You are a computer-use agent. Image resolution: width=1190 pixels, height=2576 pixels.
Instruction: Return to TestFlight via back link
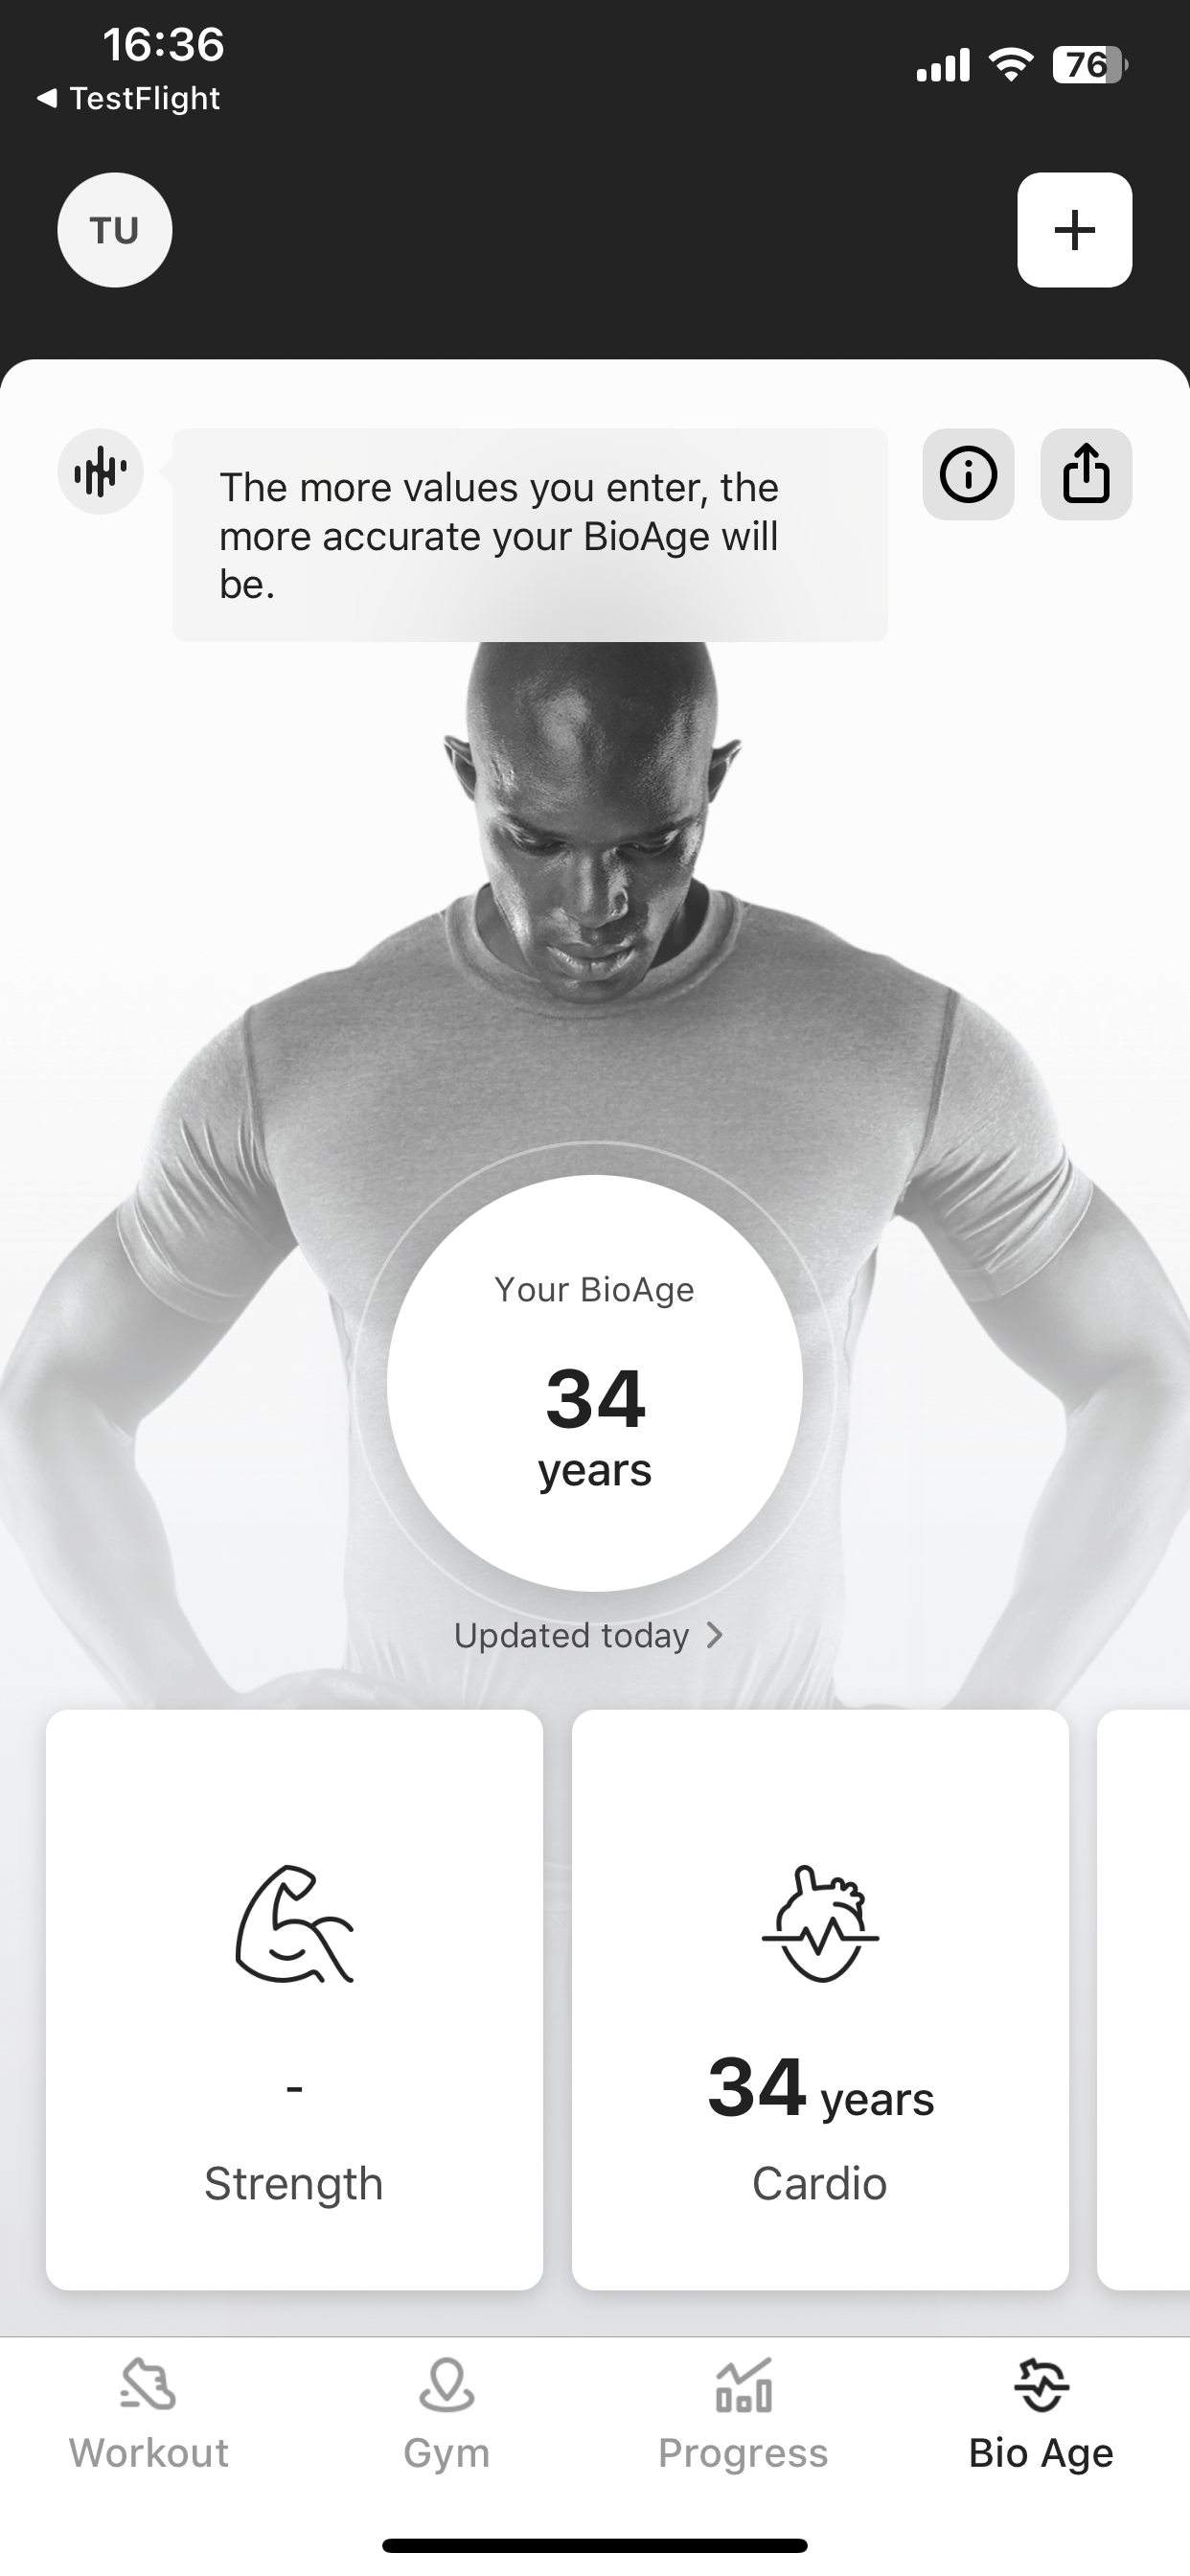point(128,98)
